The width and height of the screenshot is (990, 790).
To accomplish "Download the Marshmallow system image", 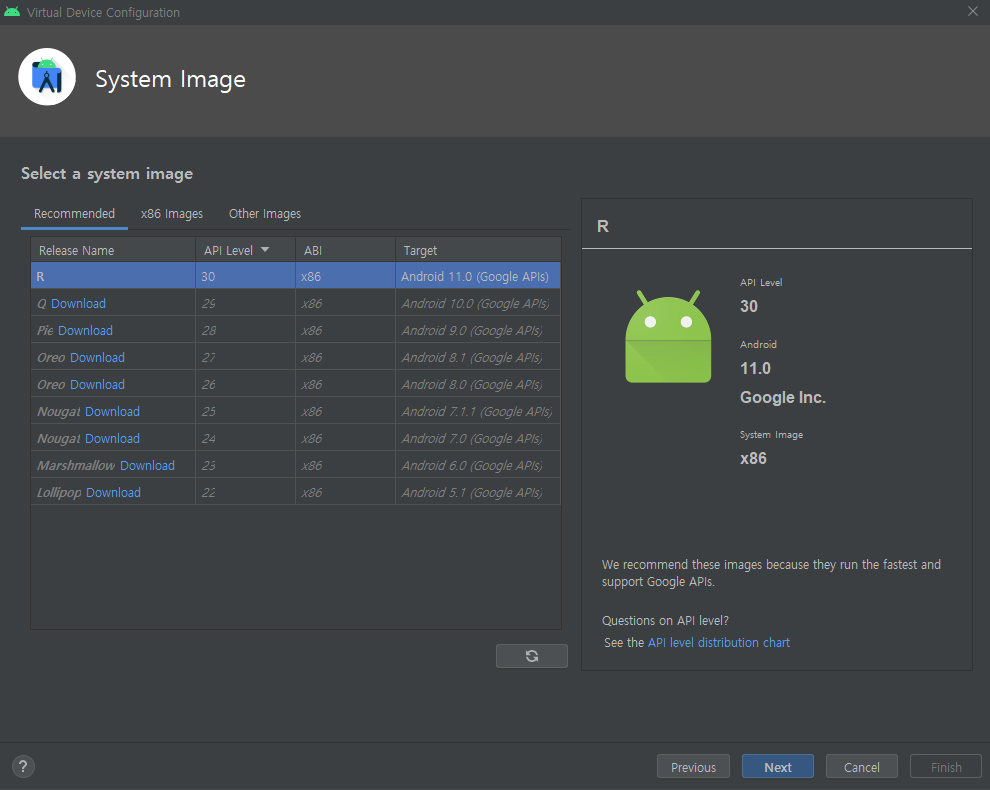I will point(147,466).
